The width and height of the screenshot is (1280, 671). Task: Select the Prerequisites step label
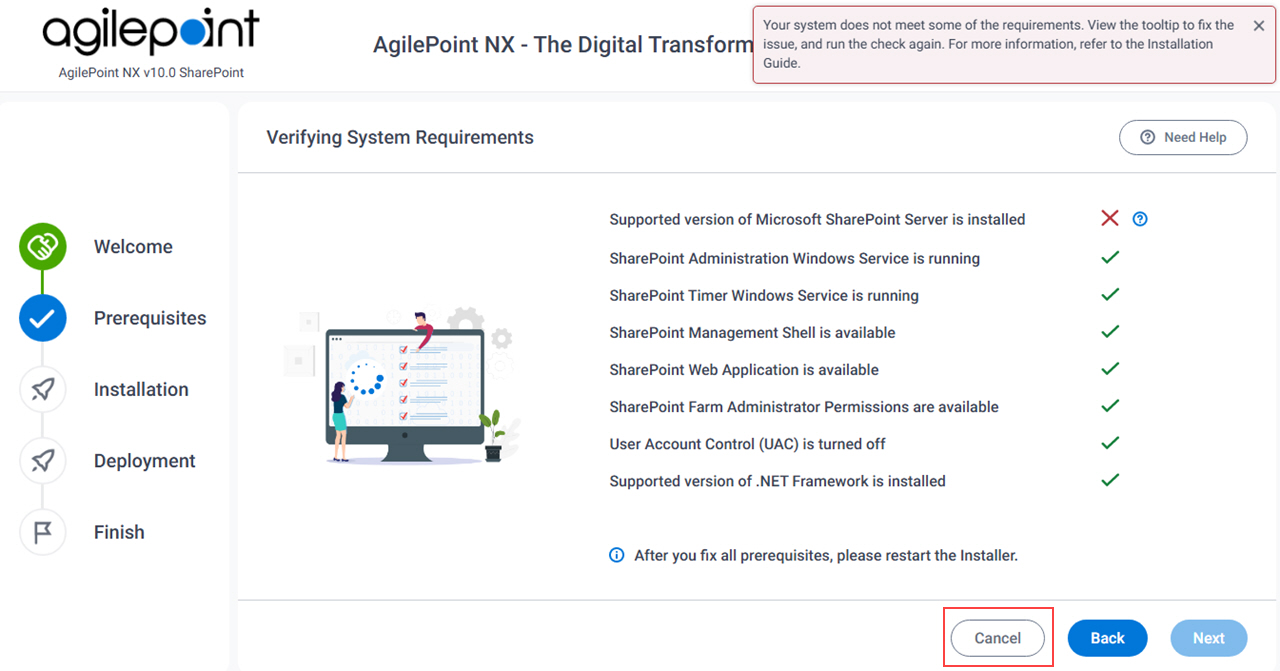coord(150,318)
